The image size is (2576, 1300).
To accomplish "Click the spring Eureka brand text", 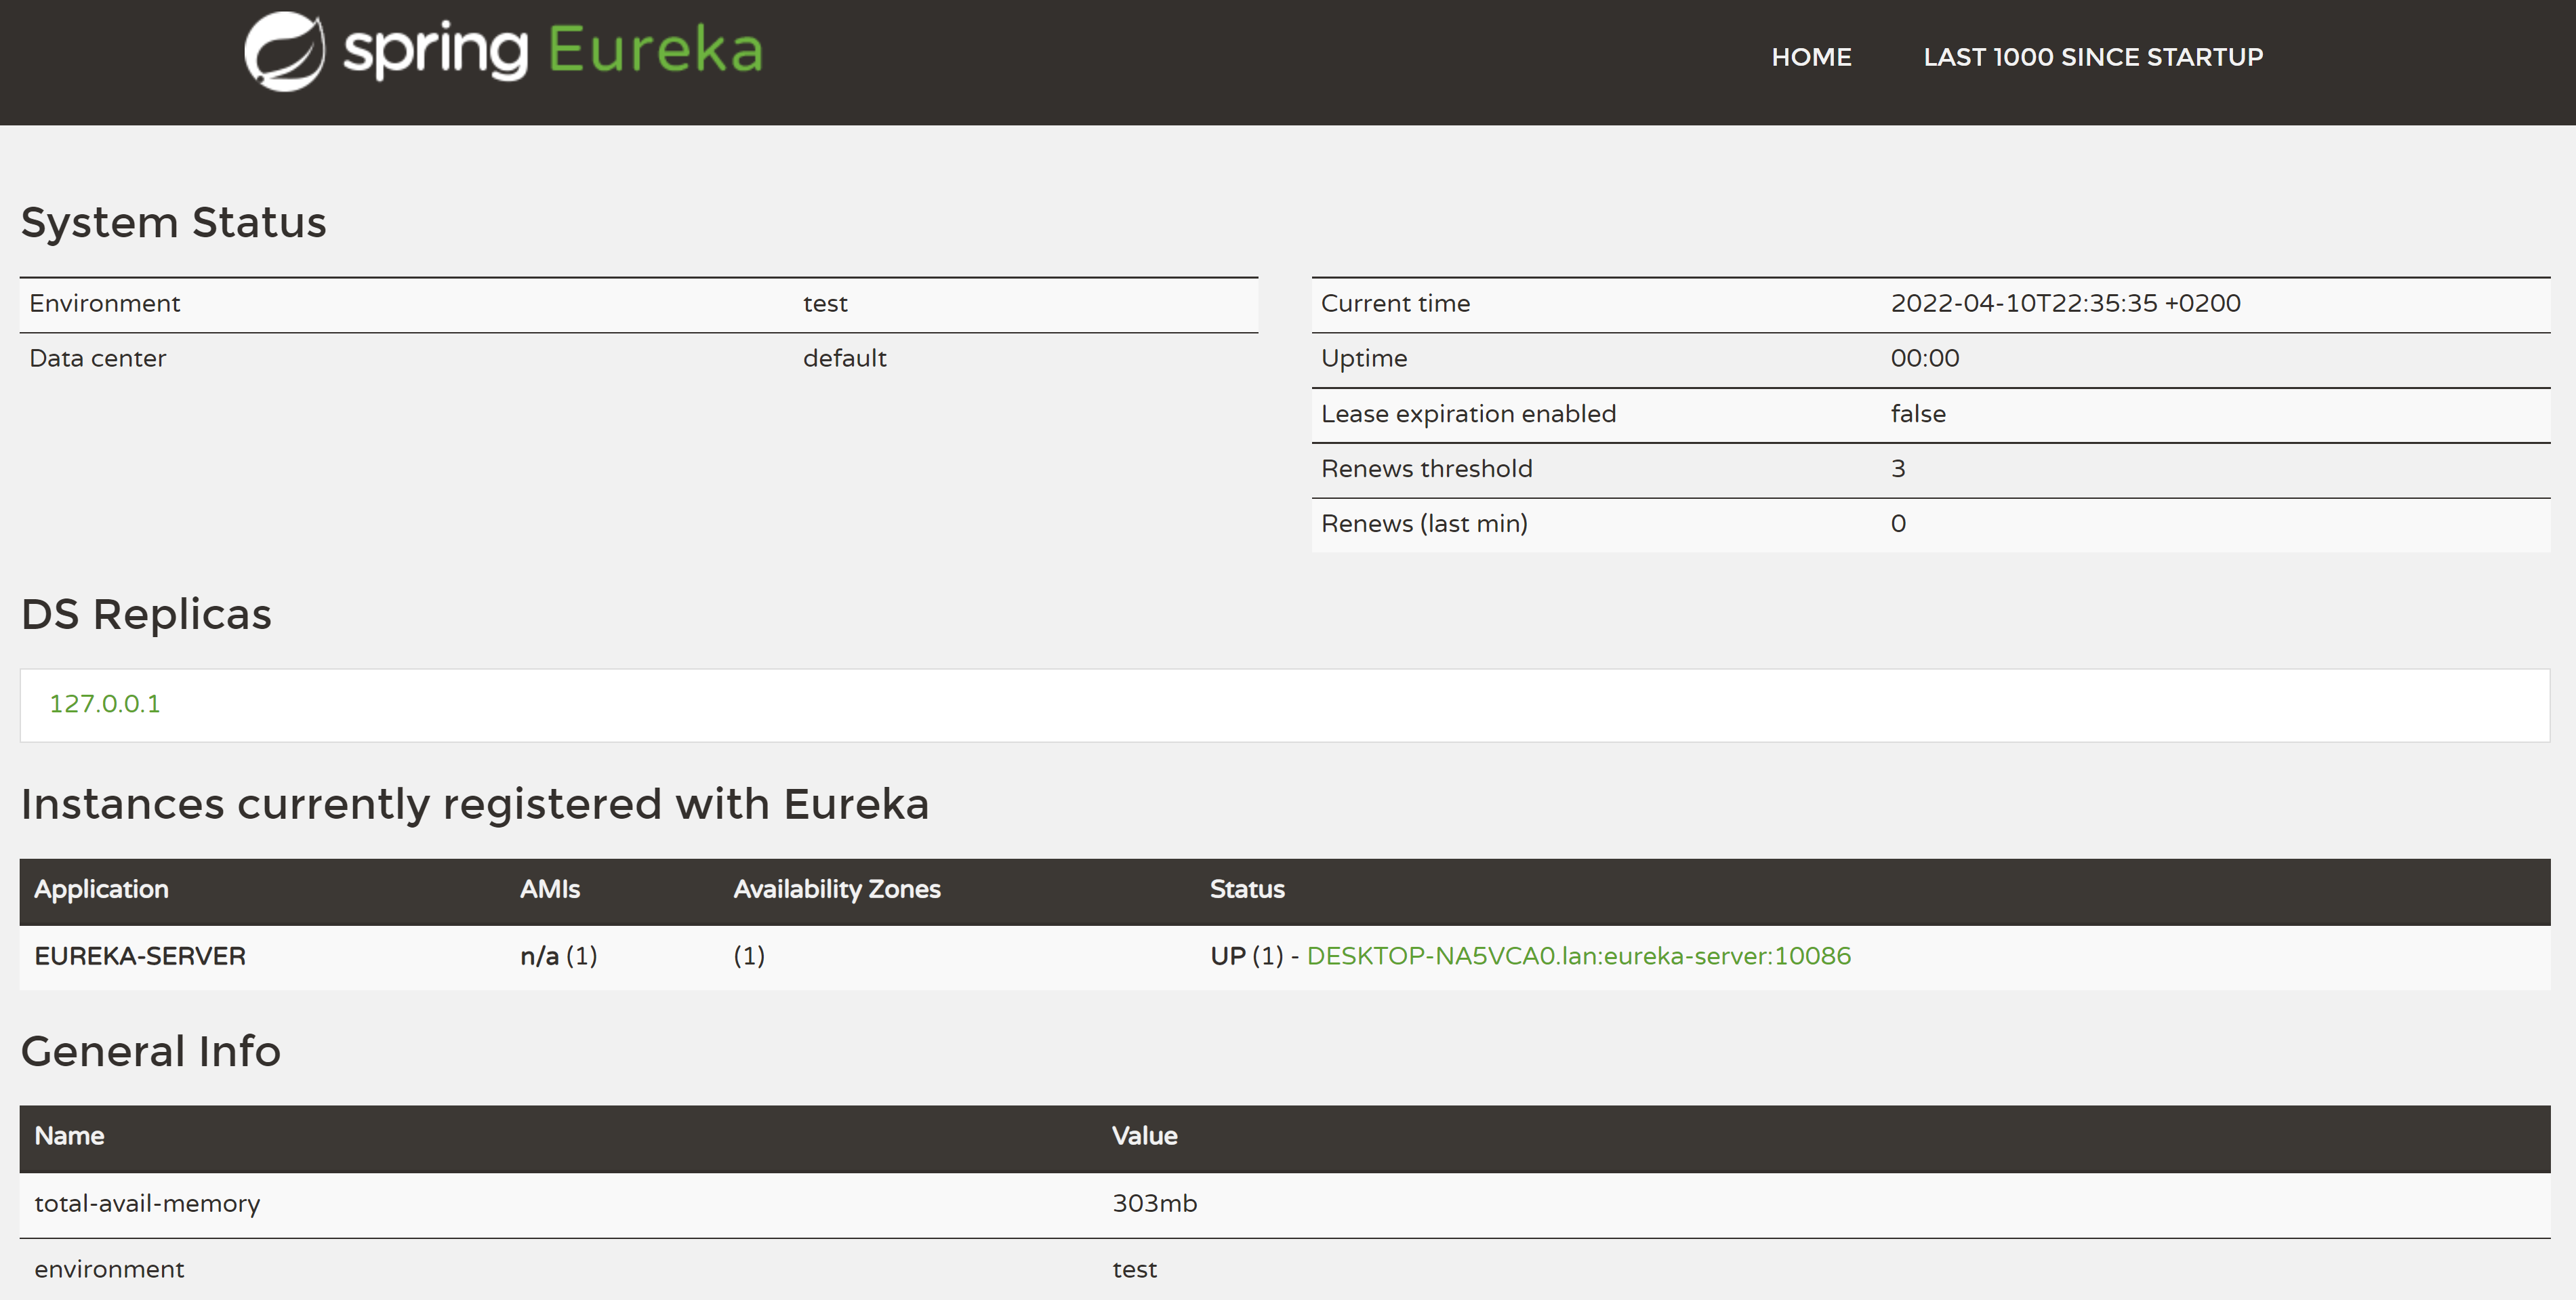I will click(552, 50).
